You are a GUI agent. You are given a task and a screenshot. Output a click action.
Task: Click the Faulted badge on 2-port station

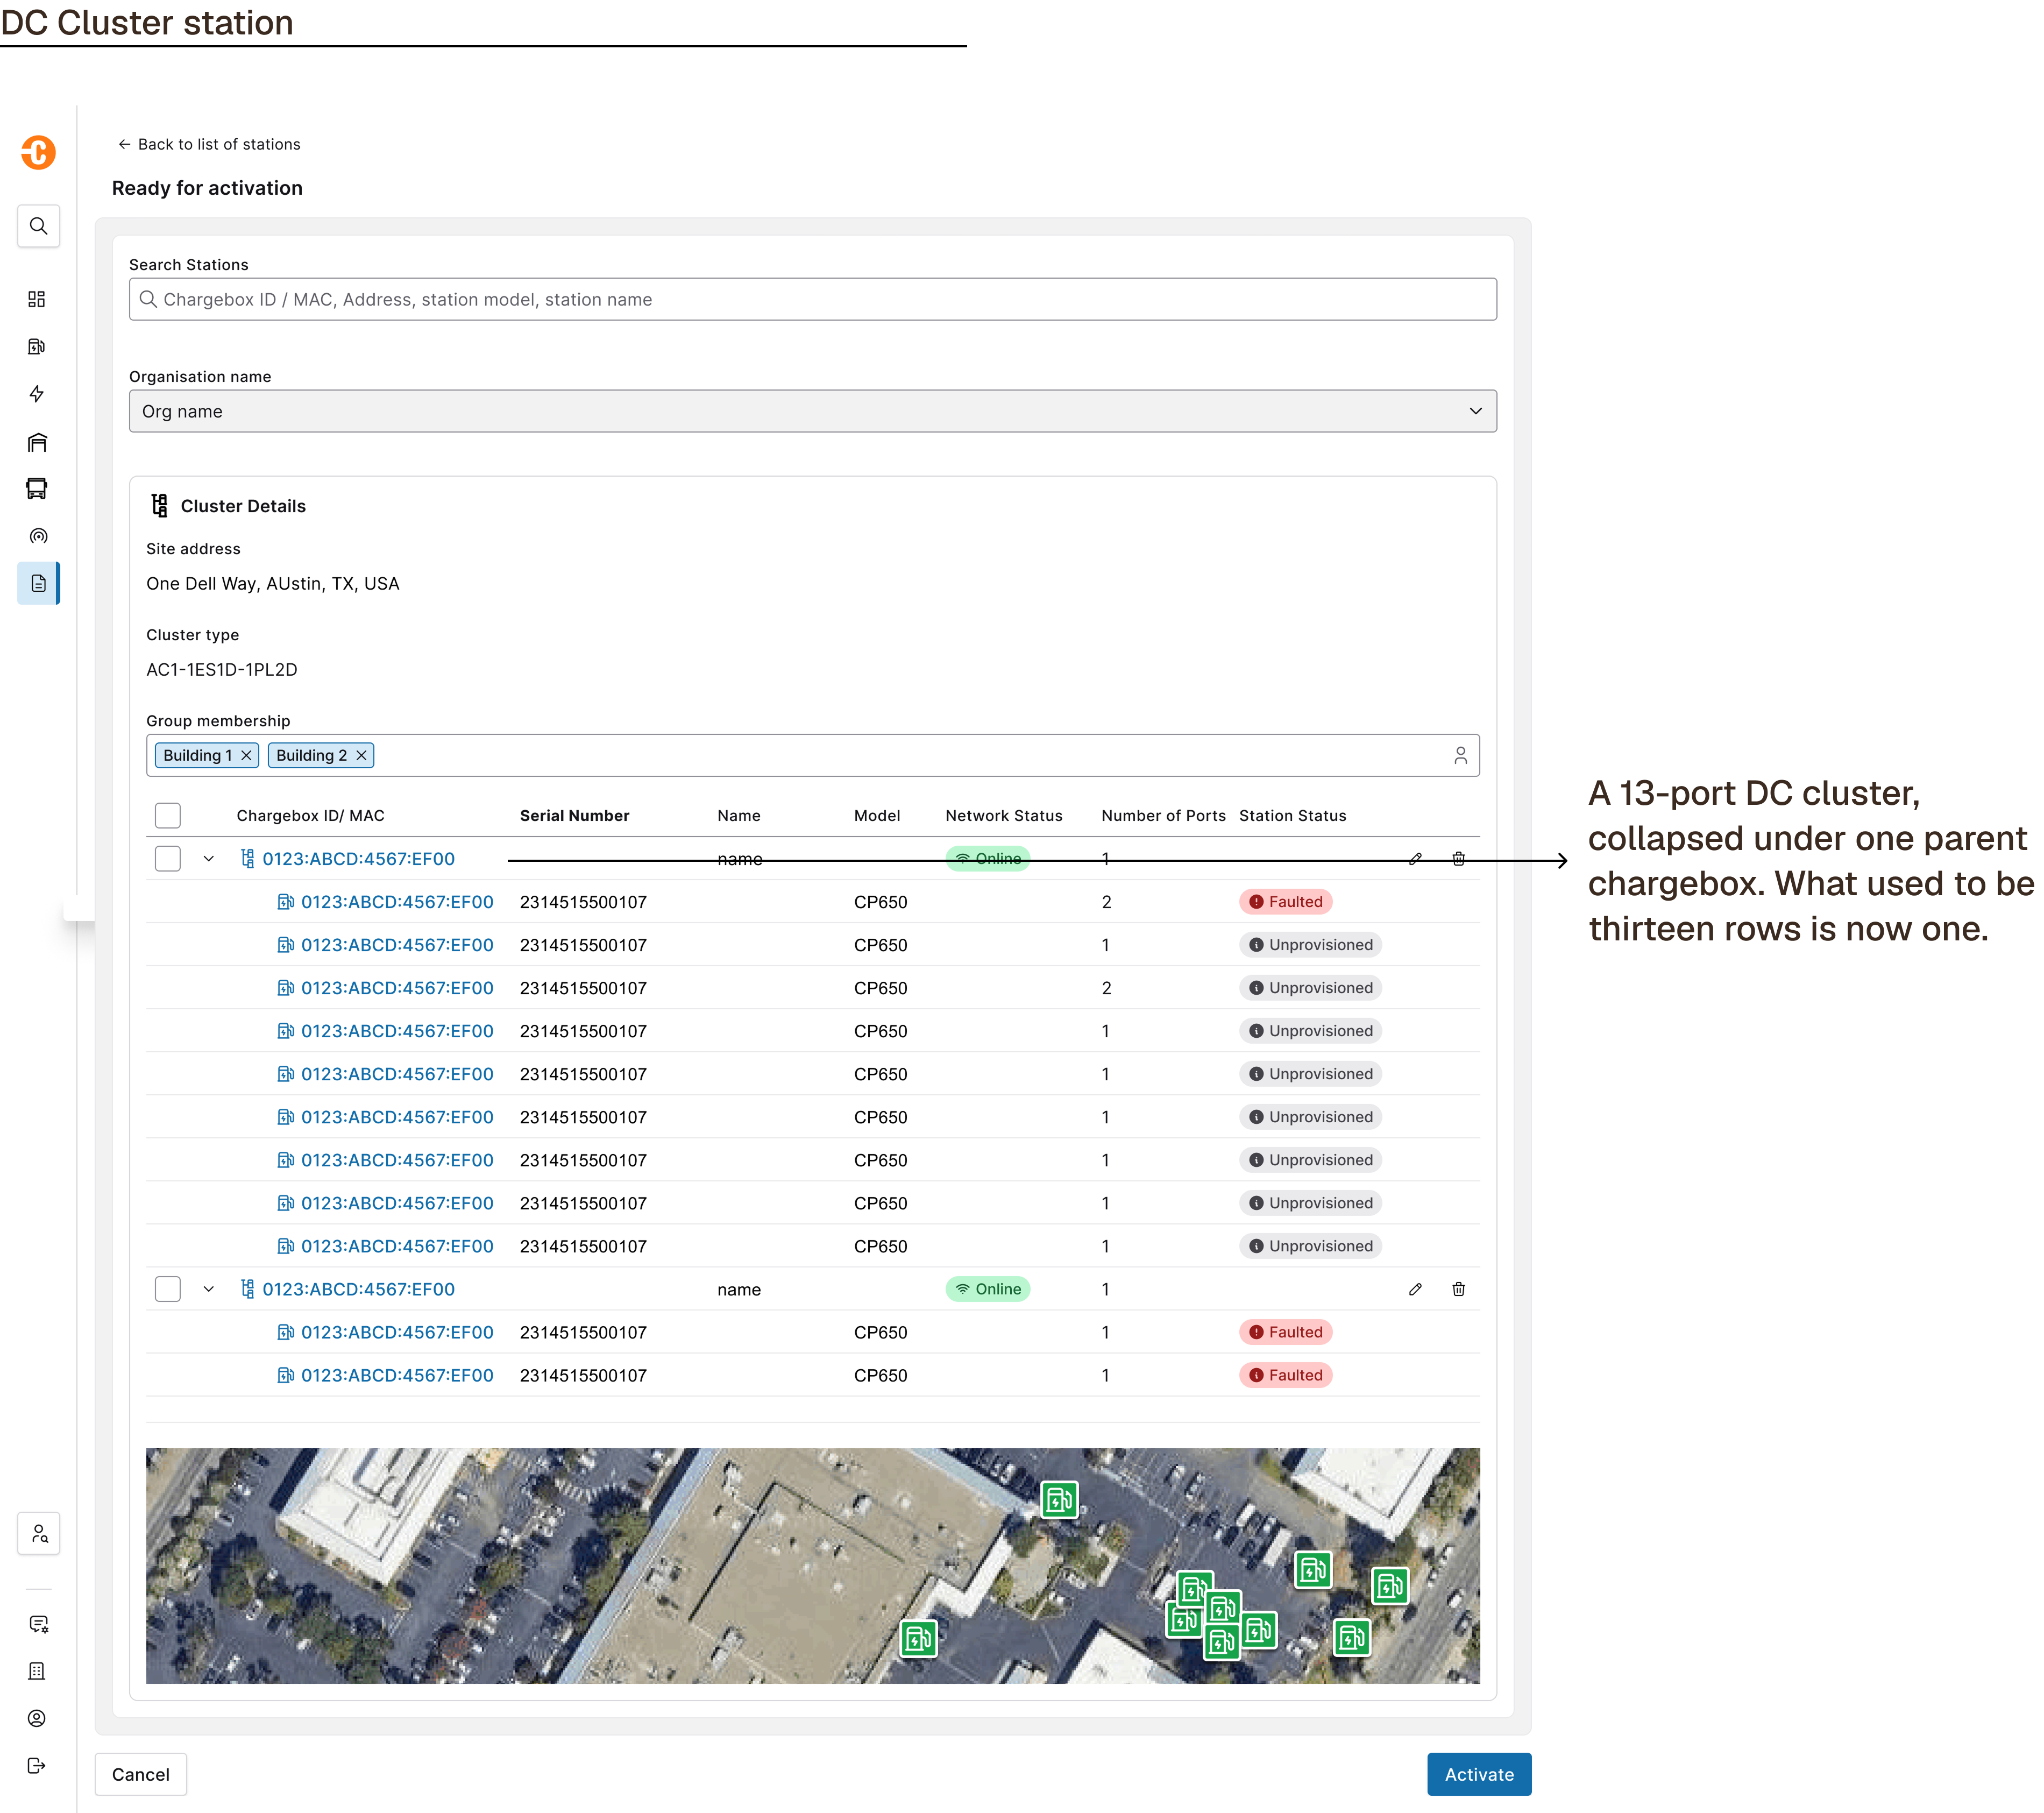(1285, 902)
